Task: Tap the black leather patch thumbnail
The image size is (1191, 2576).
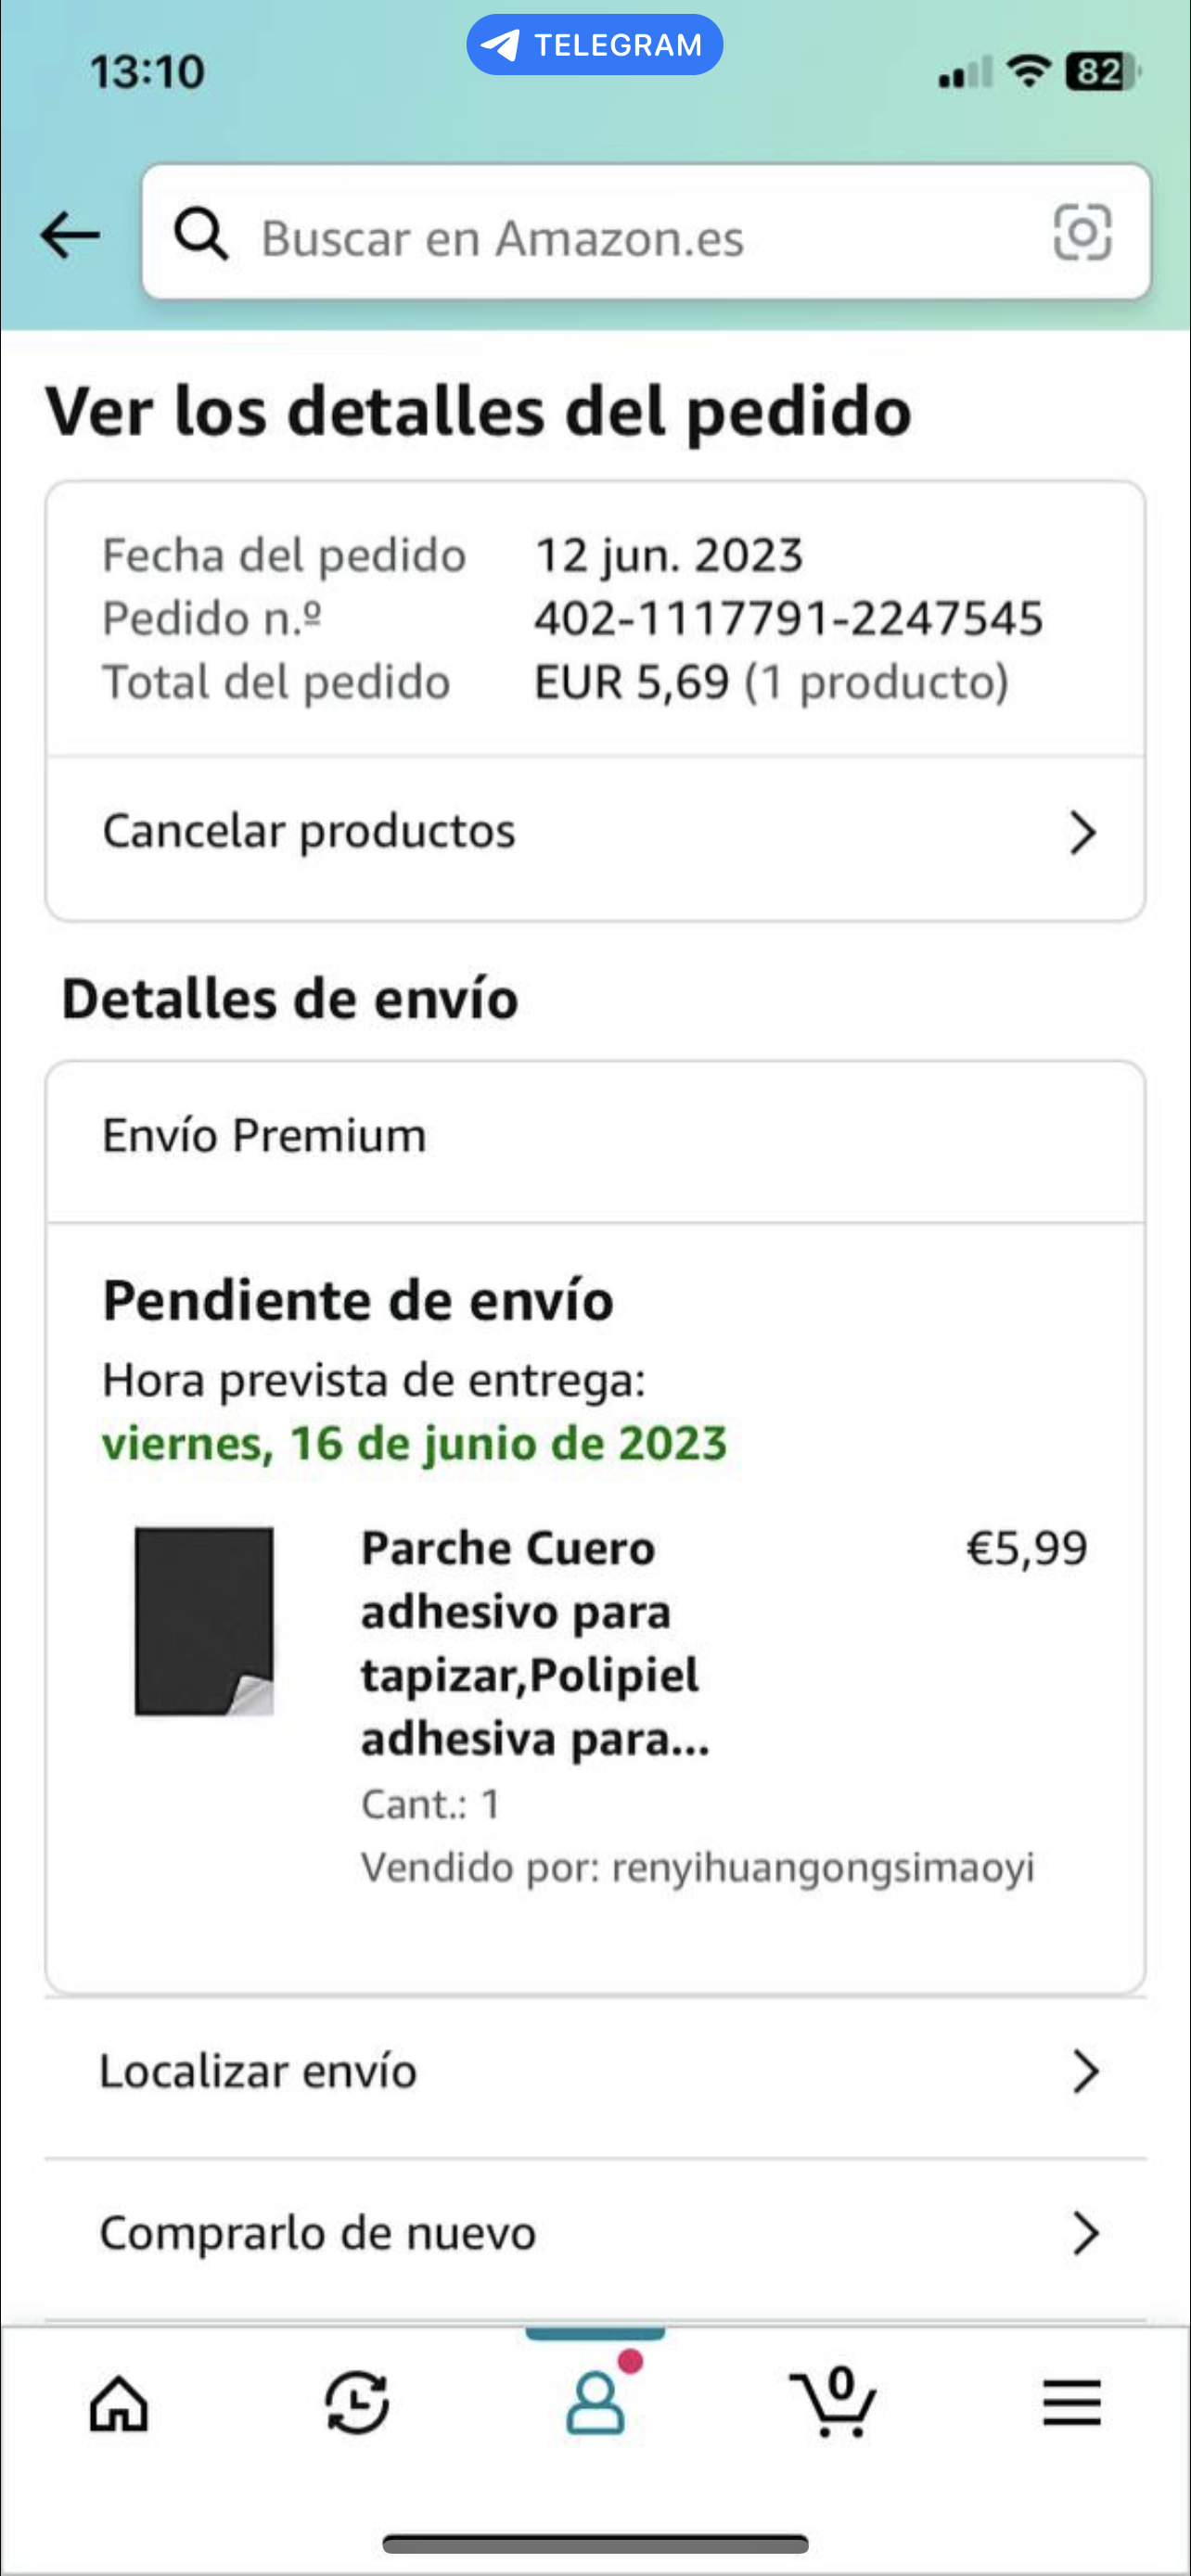Action: pyautogui.click(x=204, y=1621)
